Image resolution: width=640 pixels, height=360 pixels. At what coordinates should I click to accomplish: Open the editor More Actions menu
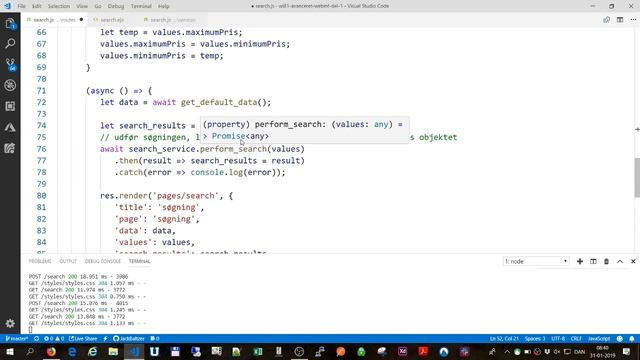click(633, 20)
